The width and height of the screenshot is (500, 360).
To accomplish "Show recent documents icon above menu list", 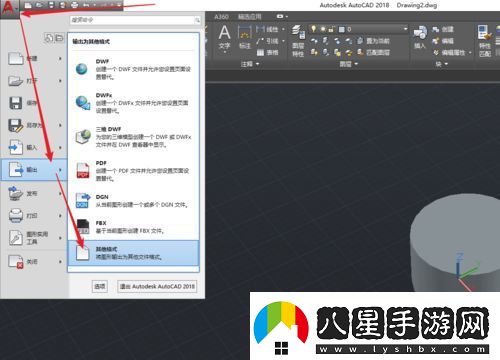I will (49, 38).
